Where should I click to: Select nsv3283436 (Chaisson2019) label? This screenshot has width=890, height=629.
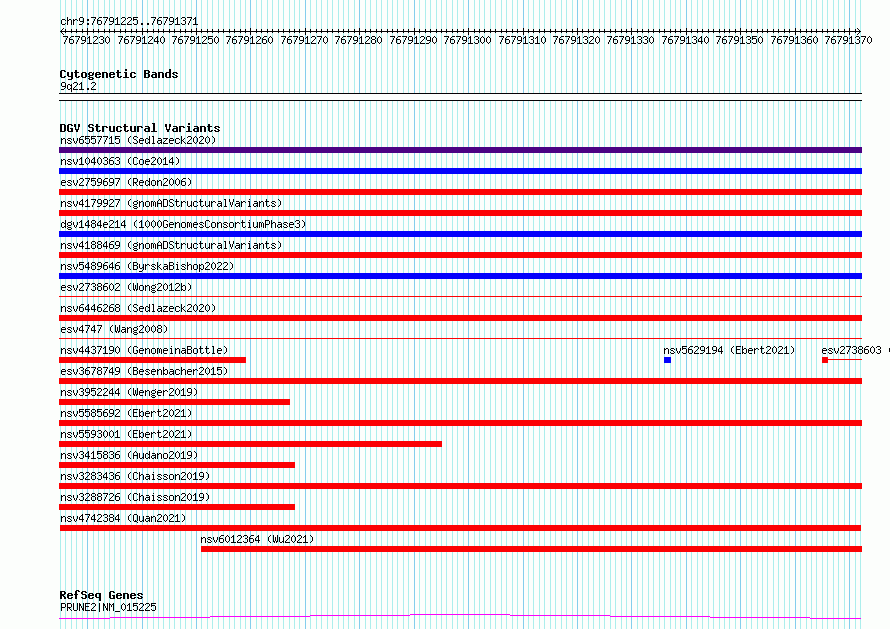coord(135,476)
